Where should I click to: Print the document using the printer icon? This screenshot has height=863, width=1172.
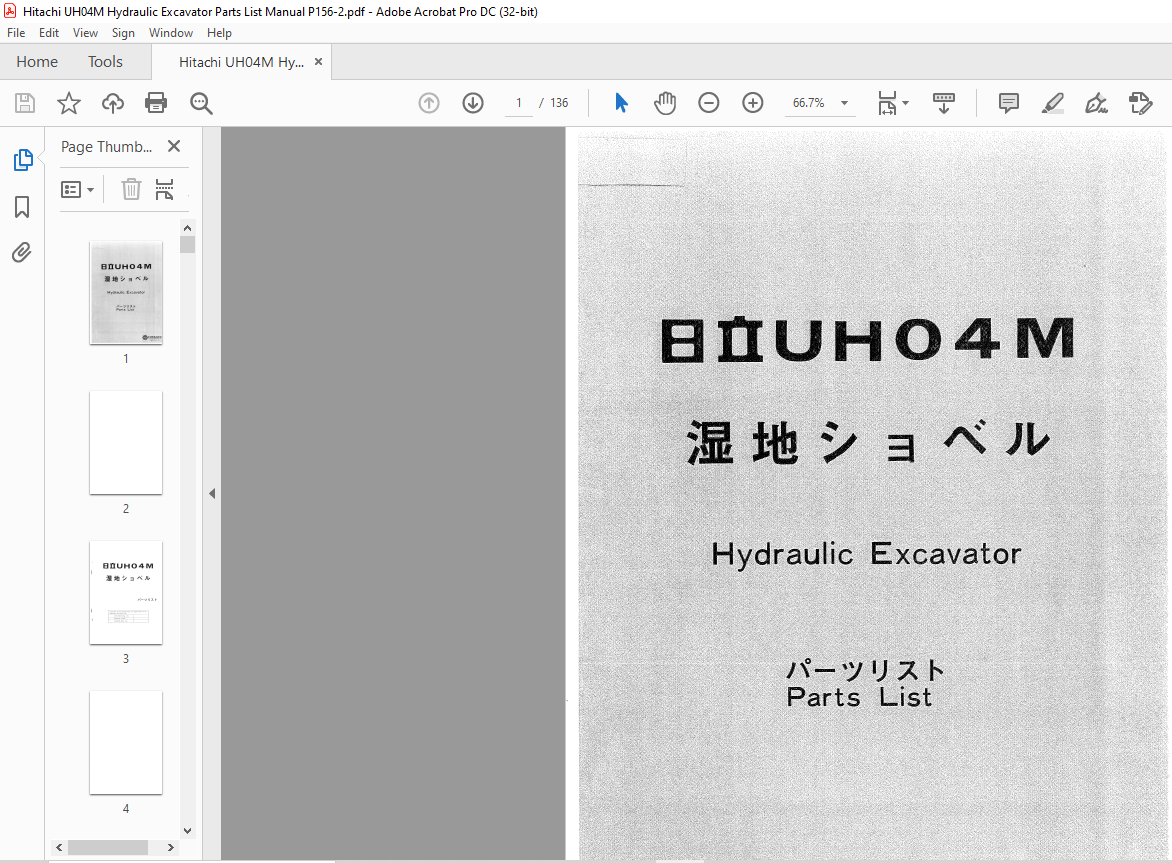coord(156,103)
